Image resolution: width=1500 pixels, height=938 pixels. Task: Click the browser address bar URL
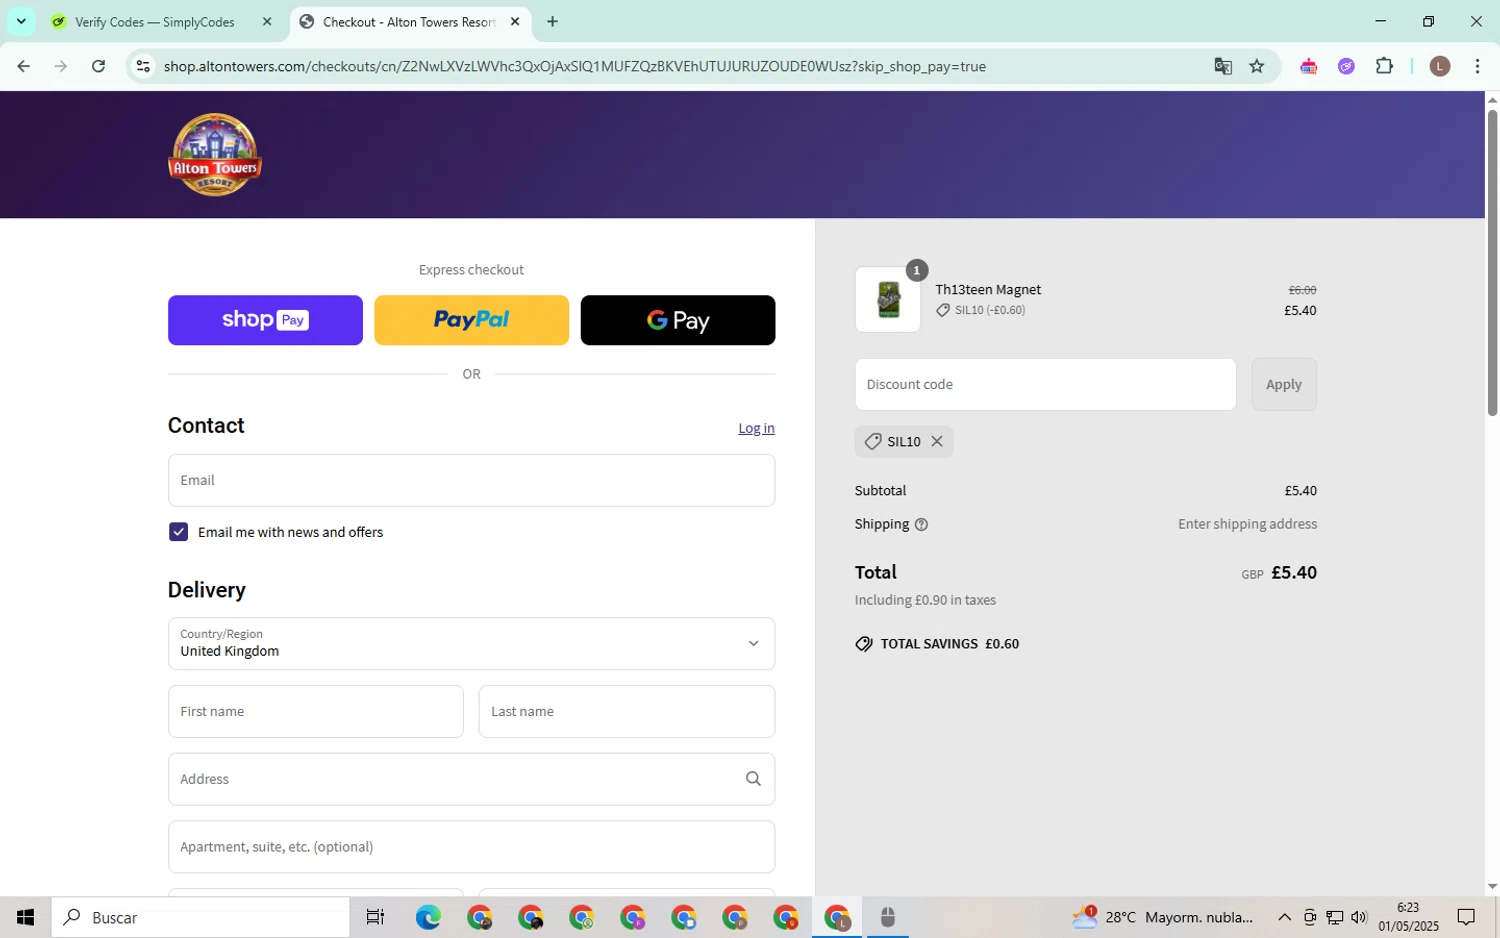click(x=575, y=66)
